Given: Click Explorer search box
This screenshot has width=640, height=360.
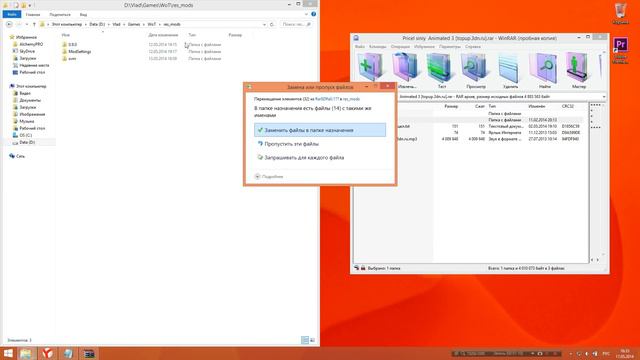Looking at the screenshot, I should 296,24.
